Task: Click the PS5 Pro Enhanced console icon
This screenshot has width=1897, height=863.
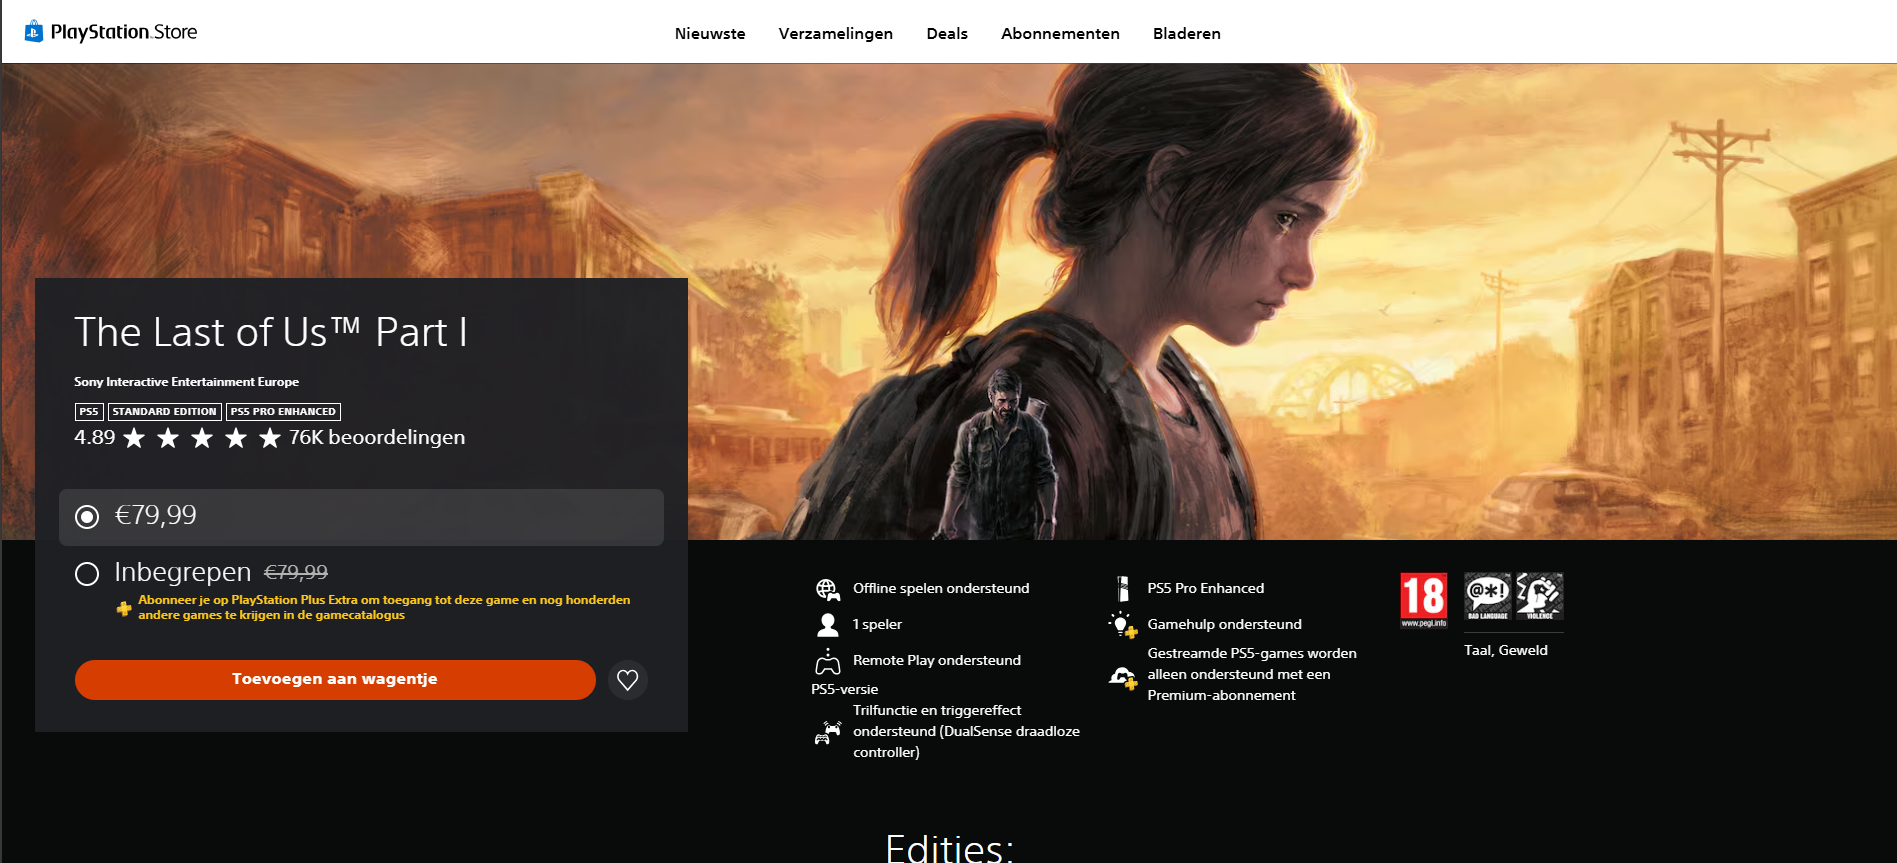Action: click(1123, 589)
